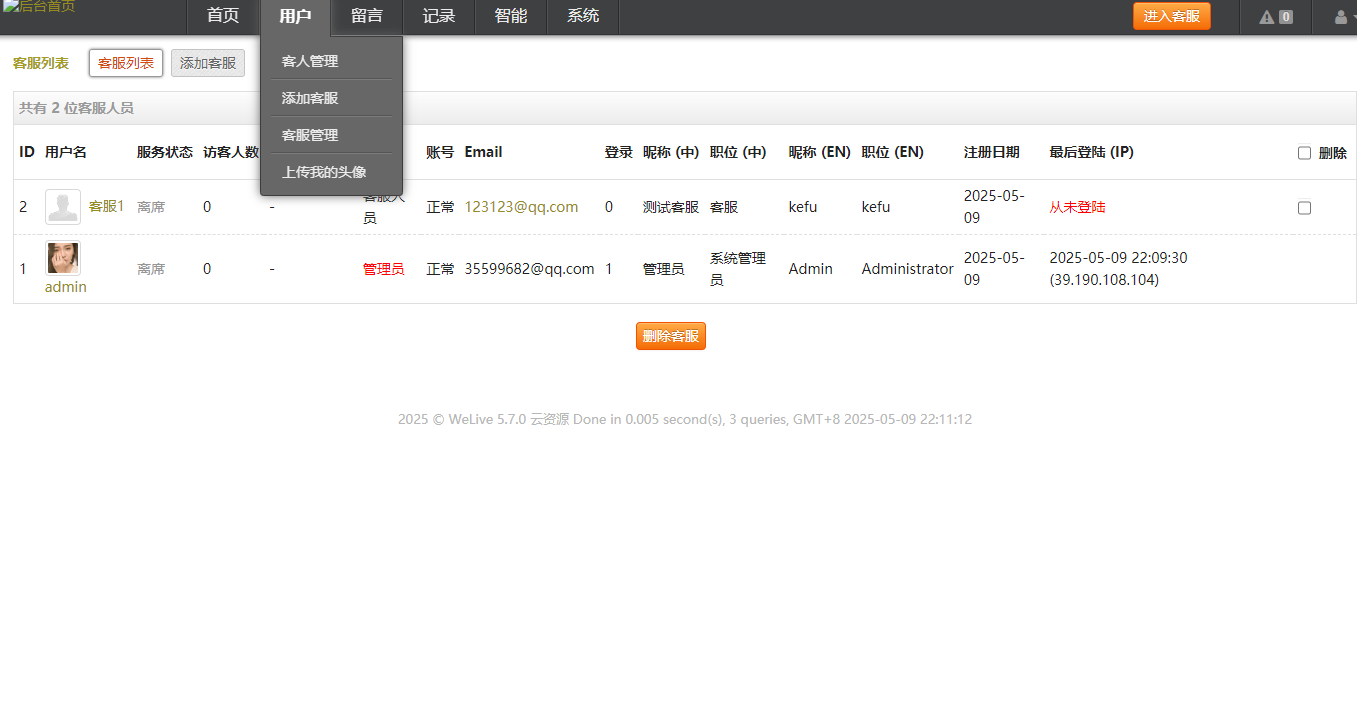The width and height of the screenshot is (1357, 719).
Task: Open the admin username link
Action: pyautogui.click(x=66, y=287)
